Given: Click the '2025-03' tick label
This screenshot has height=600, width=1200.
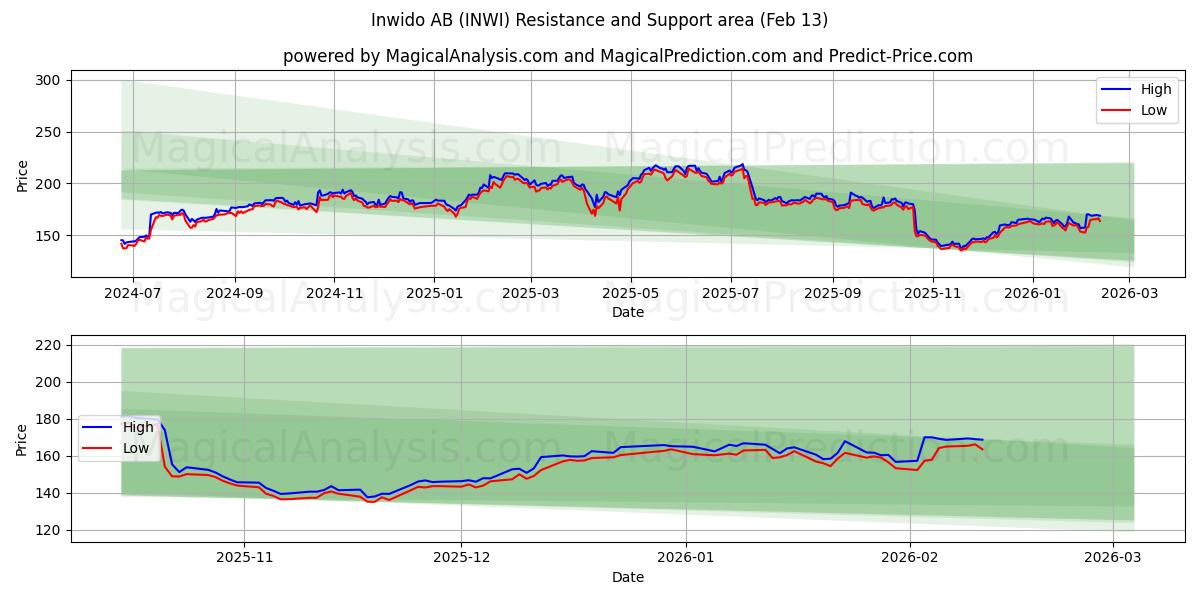Looking at the screenshot, I should click(x=531, y=293).
